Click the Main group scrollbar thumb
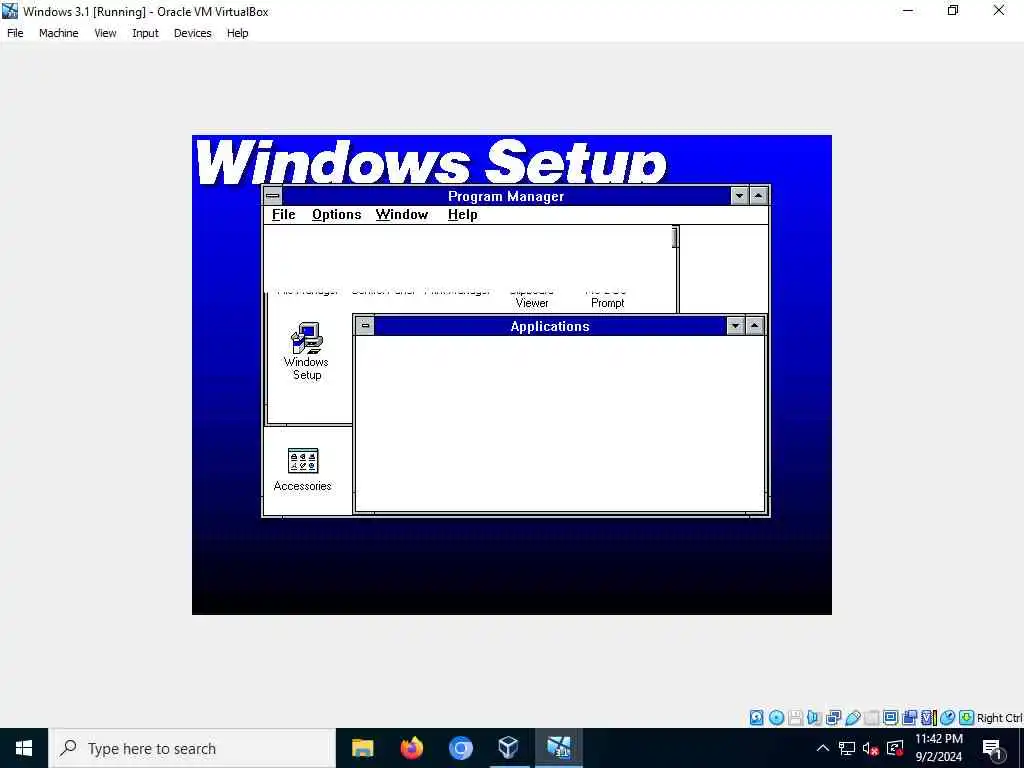The height and width of the screenshot is (768, 1024). coord(675,238)
